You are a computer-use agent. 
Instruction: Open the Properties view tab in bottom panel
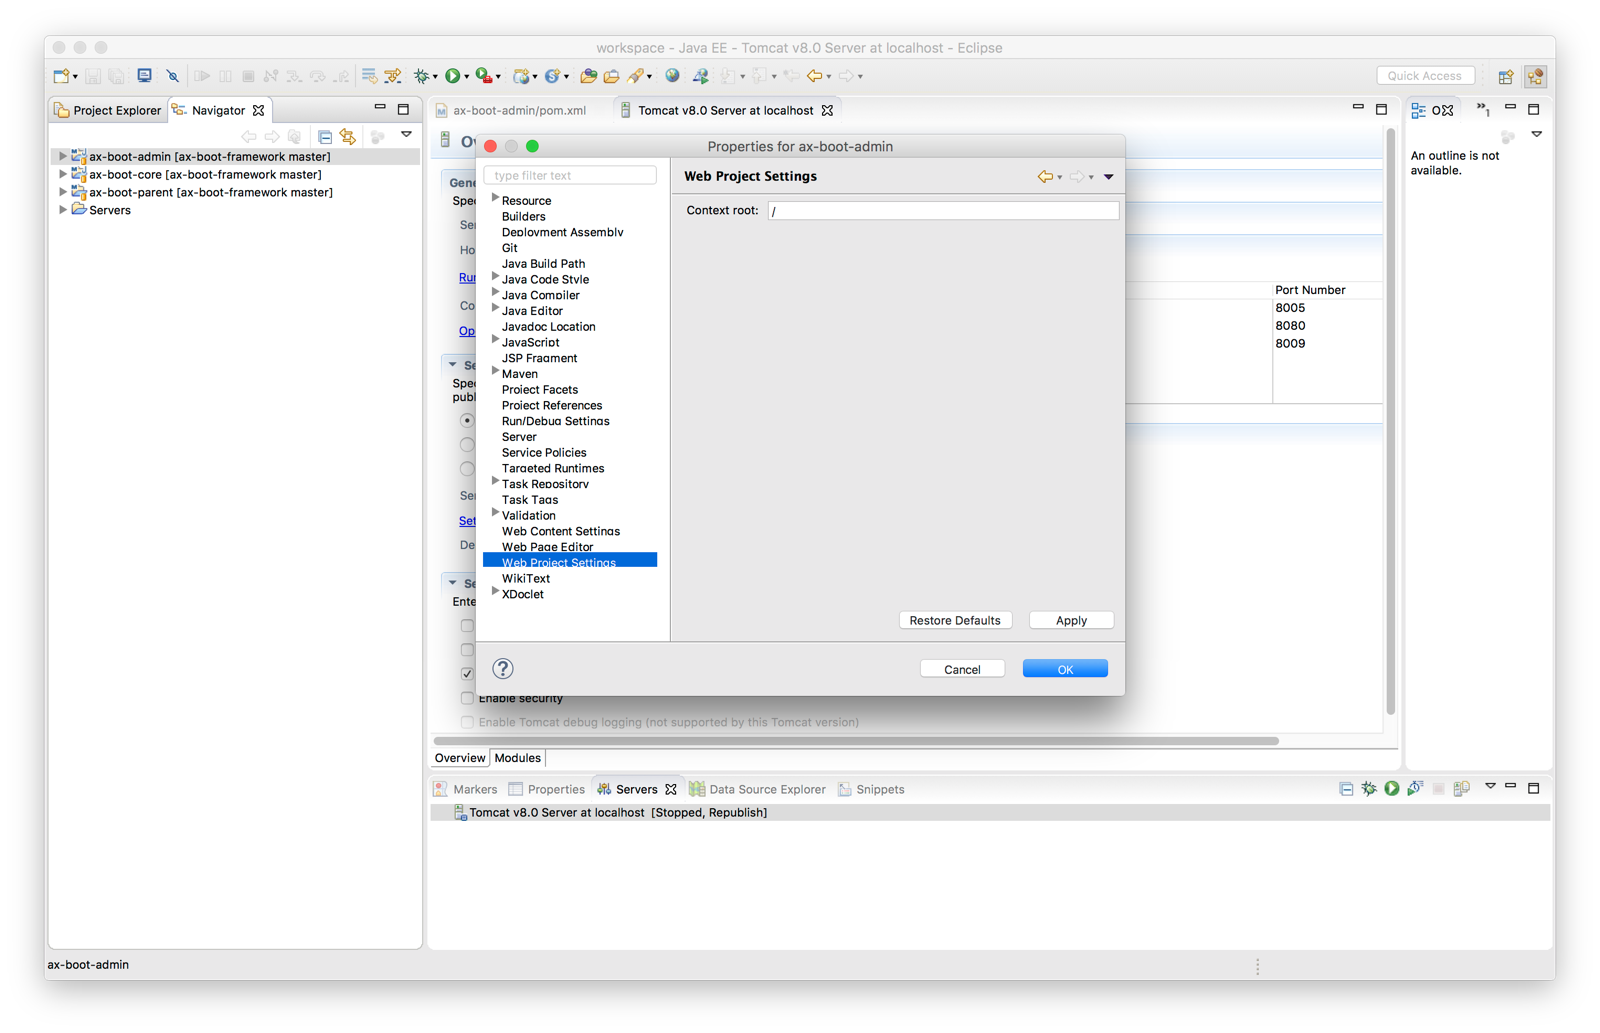547,789
